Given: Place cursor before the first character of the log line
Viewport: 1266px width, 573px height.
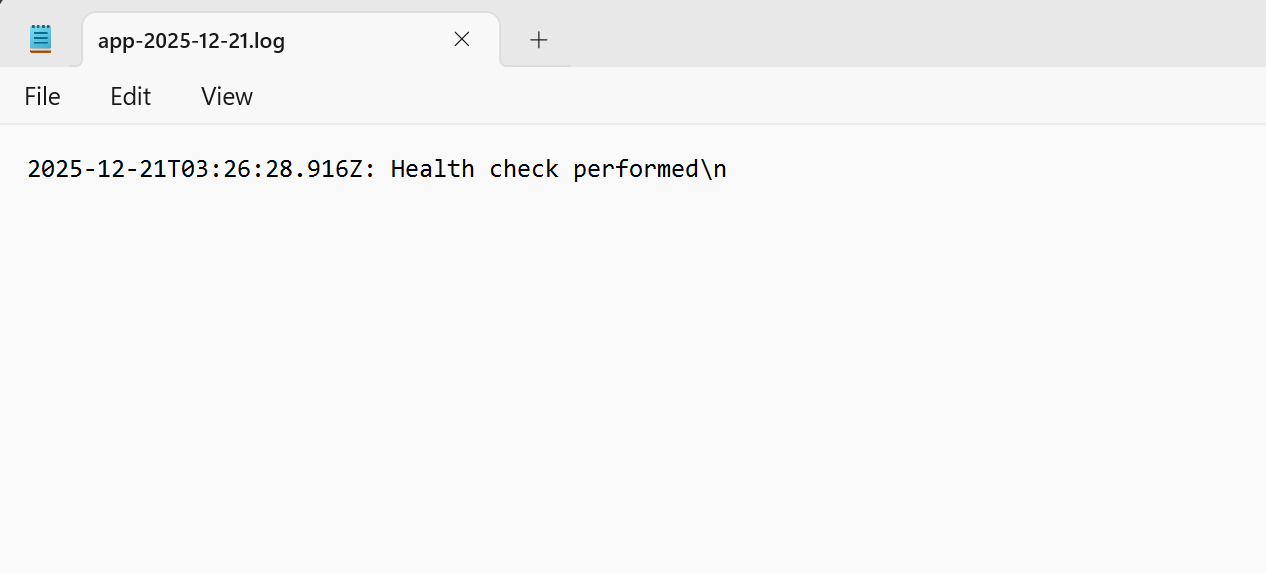Looking at the screenshot, I should 28,169.
